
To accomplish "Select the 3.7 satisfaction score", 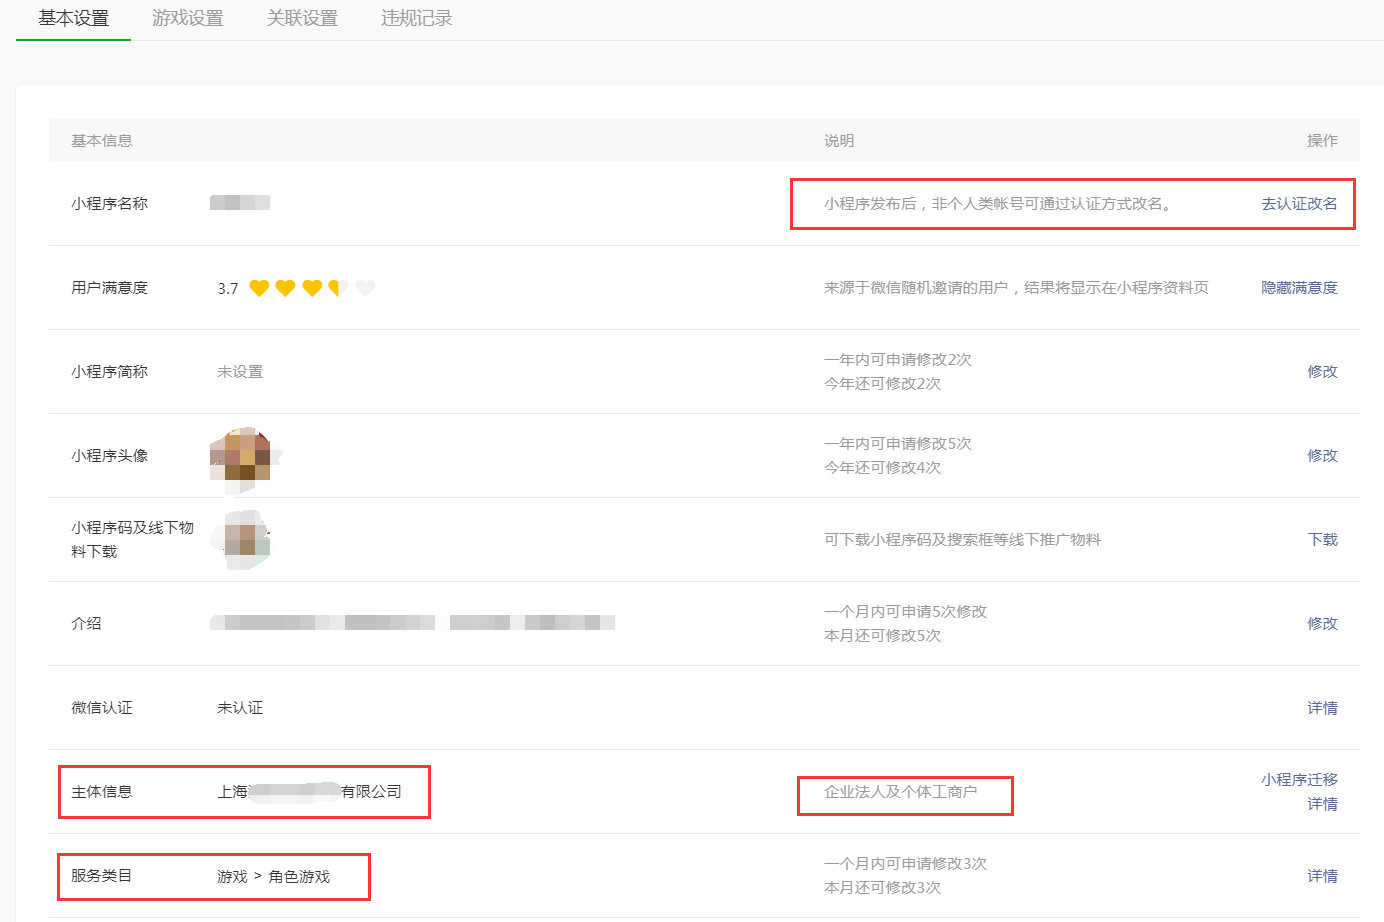I will click(228, 288).
